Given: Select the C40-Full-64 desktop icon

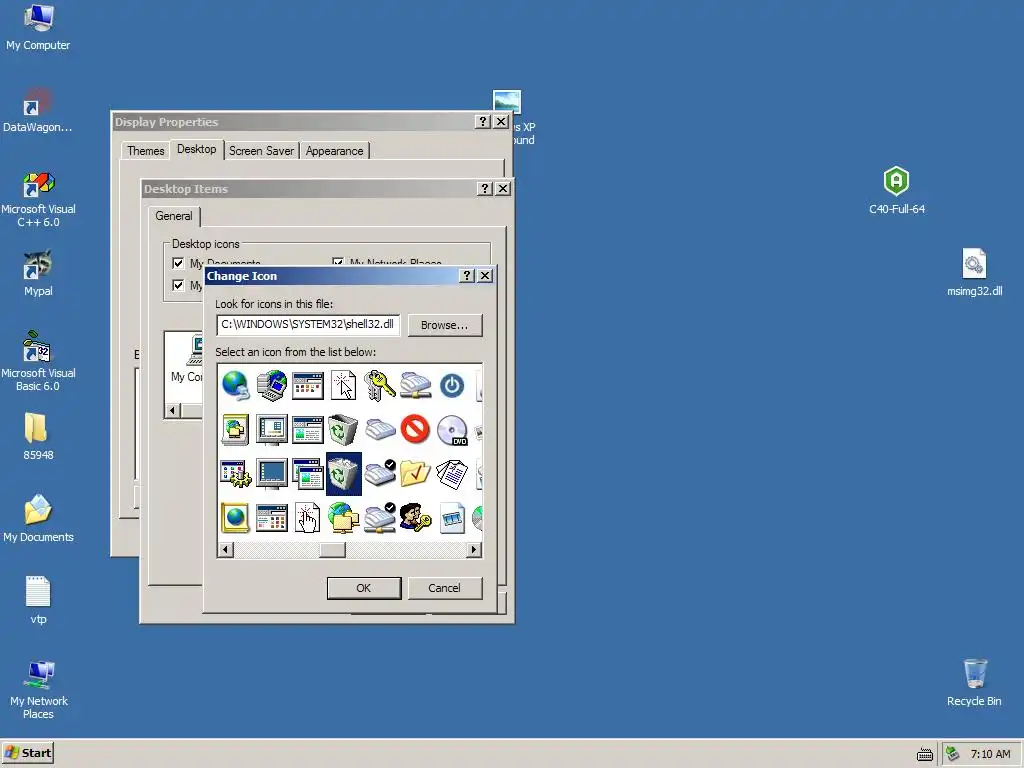Looking at the screenshot, I should click(897, 190).
